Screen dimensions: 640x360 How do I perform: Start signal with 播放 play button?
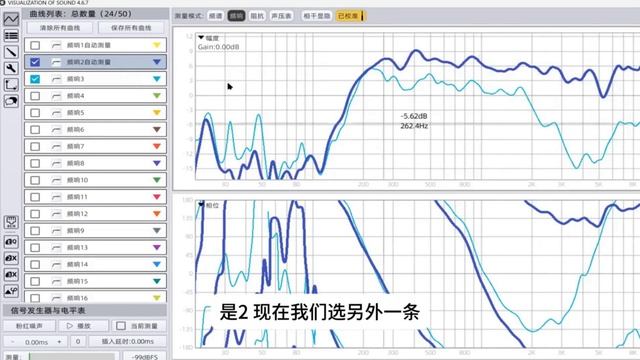(x=84, y=326)
